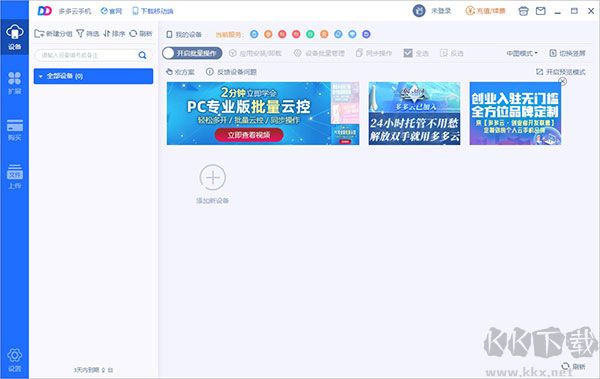This screenshot has height=379, width=600.
Task: Collapse the 全部设备 (0) group arrow
Action: 41,77
